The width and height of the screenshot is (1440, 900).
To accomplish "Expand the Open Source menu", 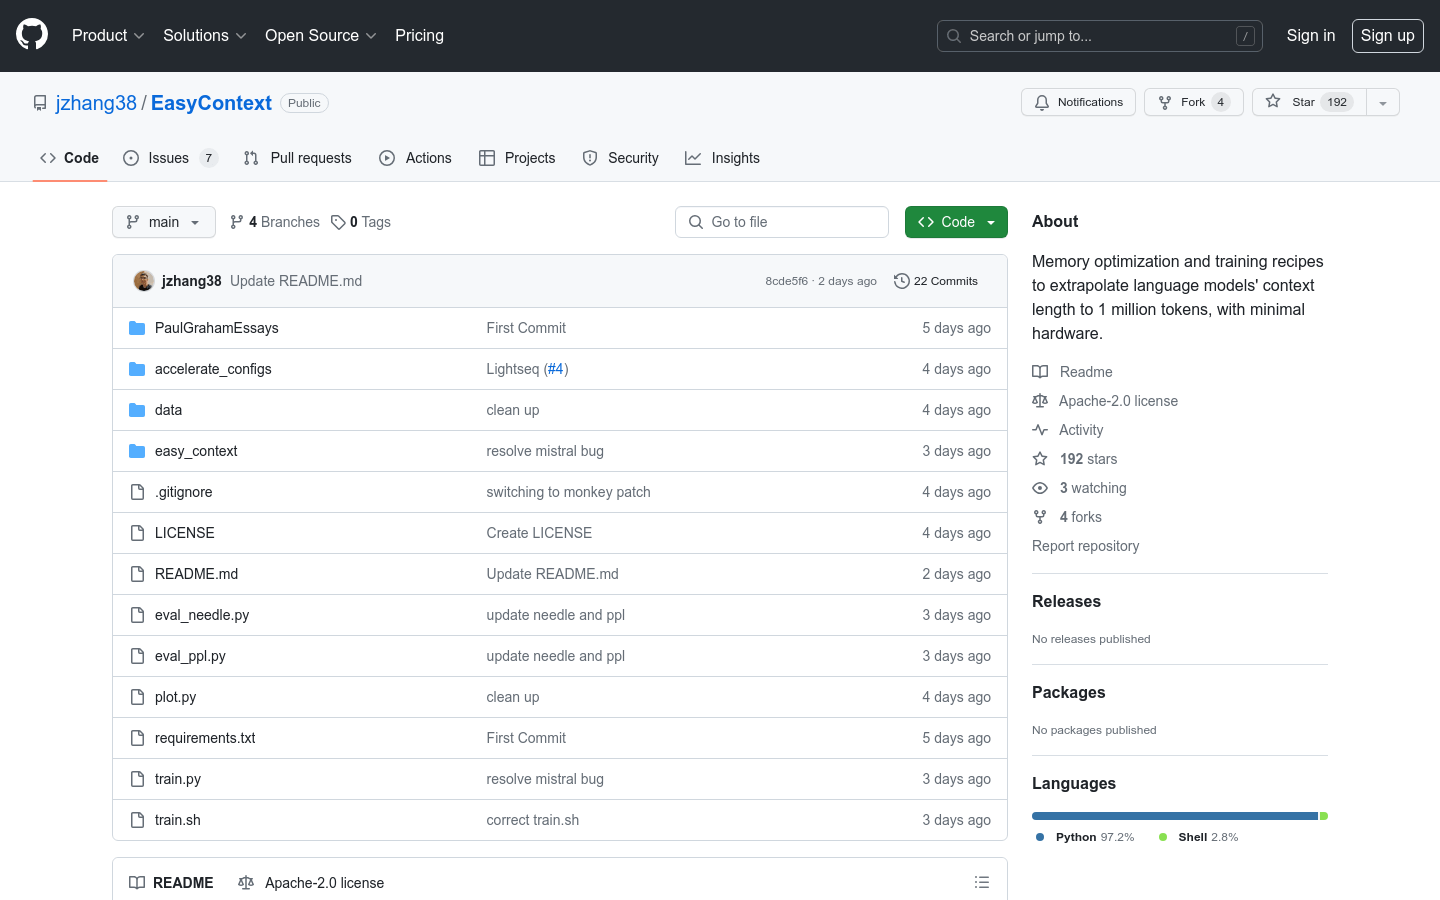I will click(320, 35).
